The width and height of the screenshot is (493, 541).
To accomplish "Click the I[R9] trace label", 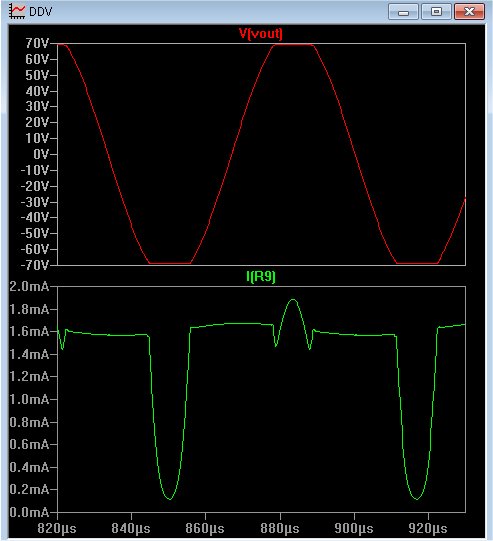I will coord(261,276).
